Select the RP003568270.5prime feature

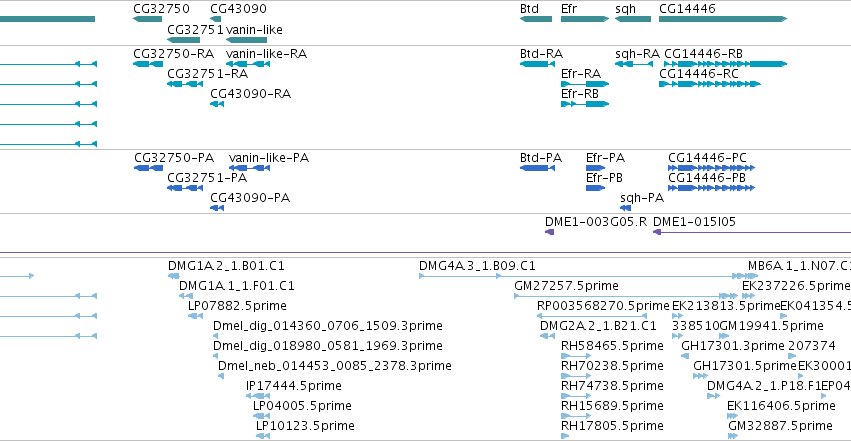coord(592,316)
